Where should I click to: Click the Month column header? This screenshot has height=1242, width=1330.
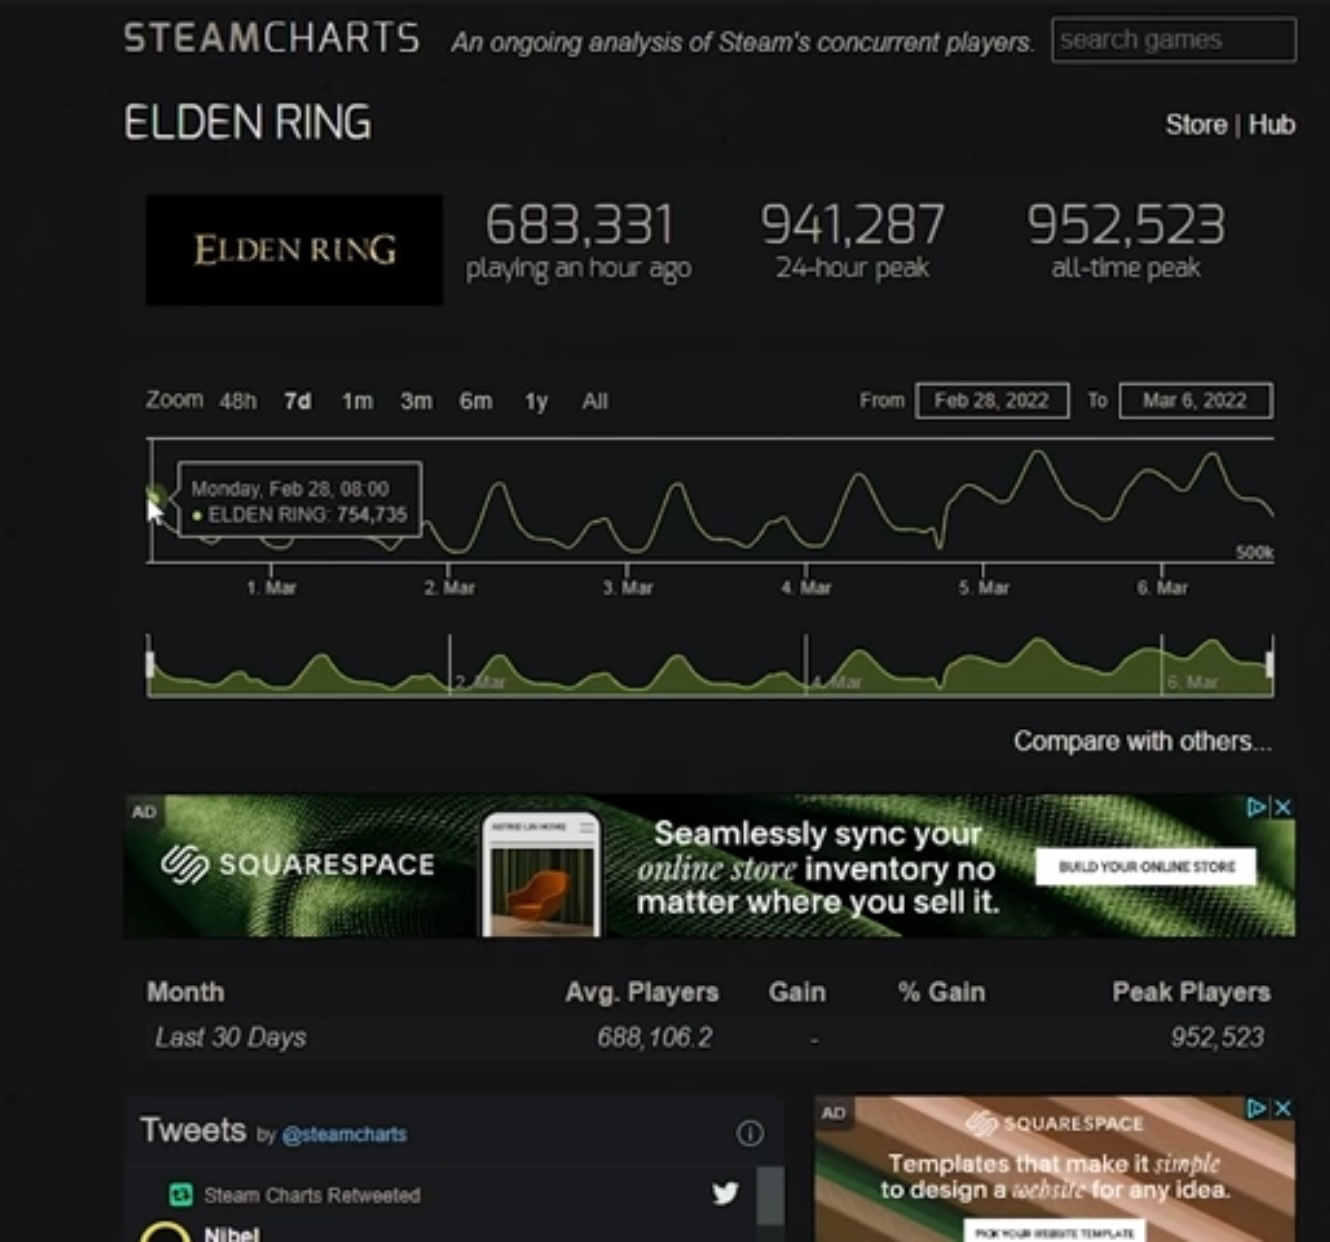pyautogui.click(x=185, y=992)
